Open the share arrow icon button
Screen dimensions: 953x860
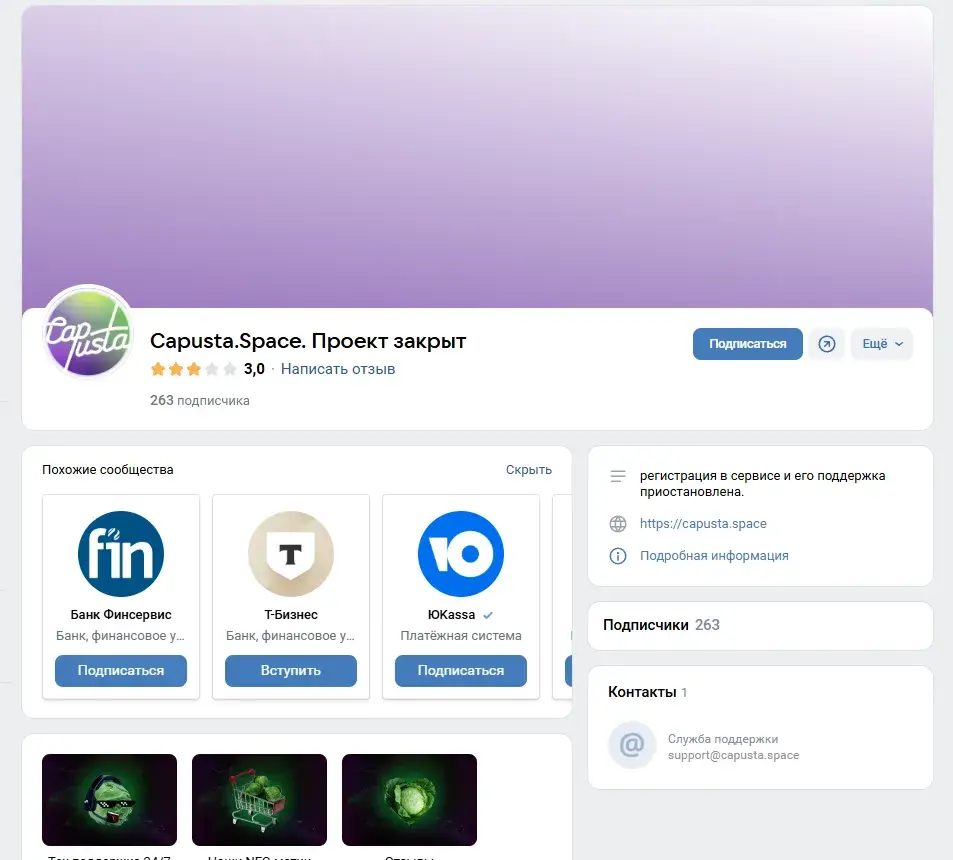coord(827,344)
